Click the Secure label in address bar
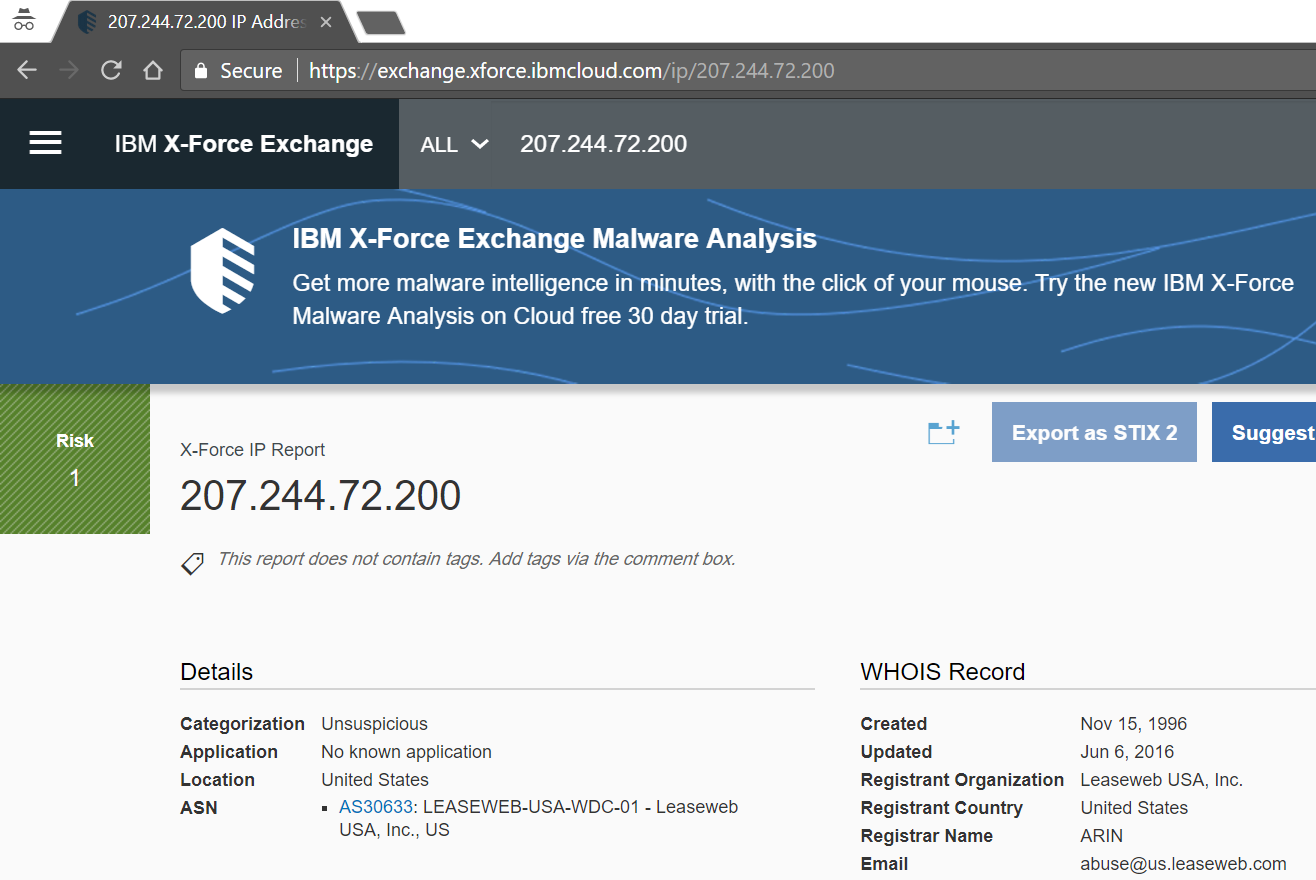 point(251,71)
